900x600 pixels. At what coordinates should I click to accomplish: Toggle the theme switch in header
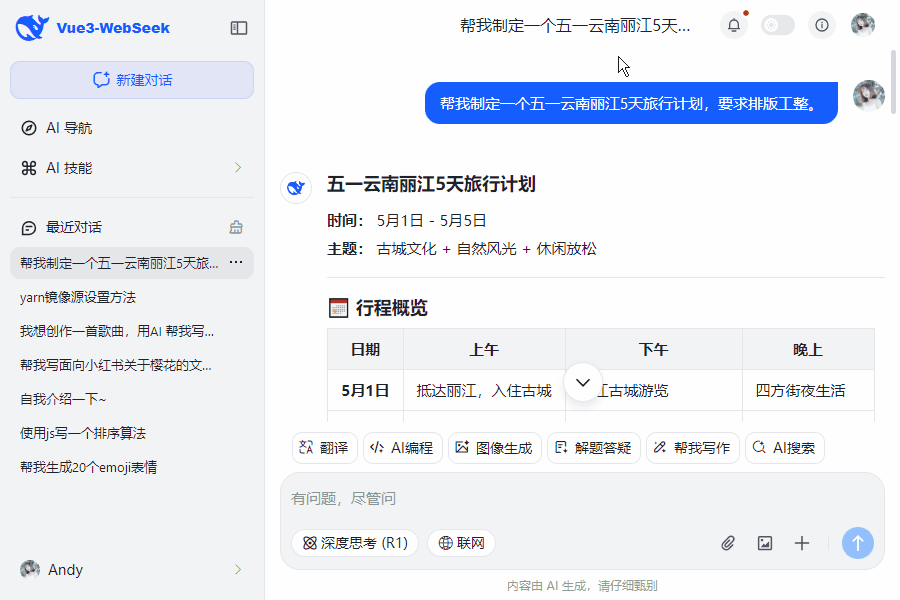click(x=778, y=26)
